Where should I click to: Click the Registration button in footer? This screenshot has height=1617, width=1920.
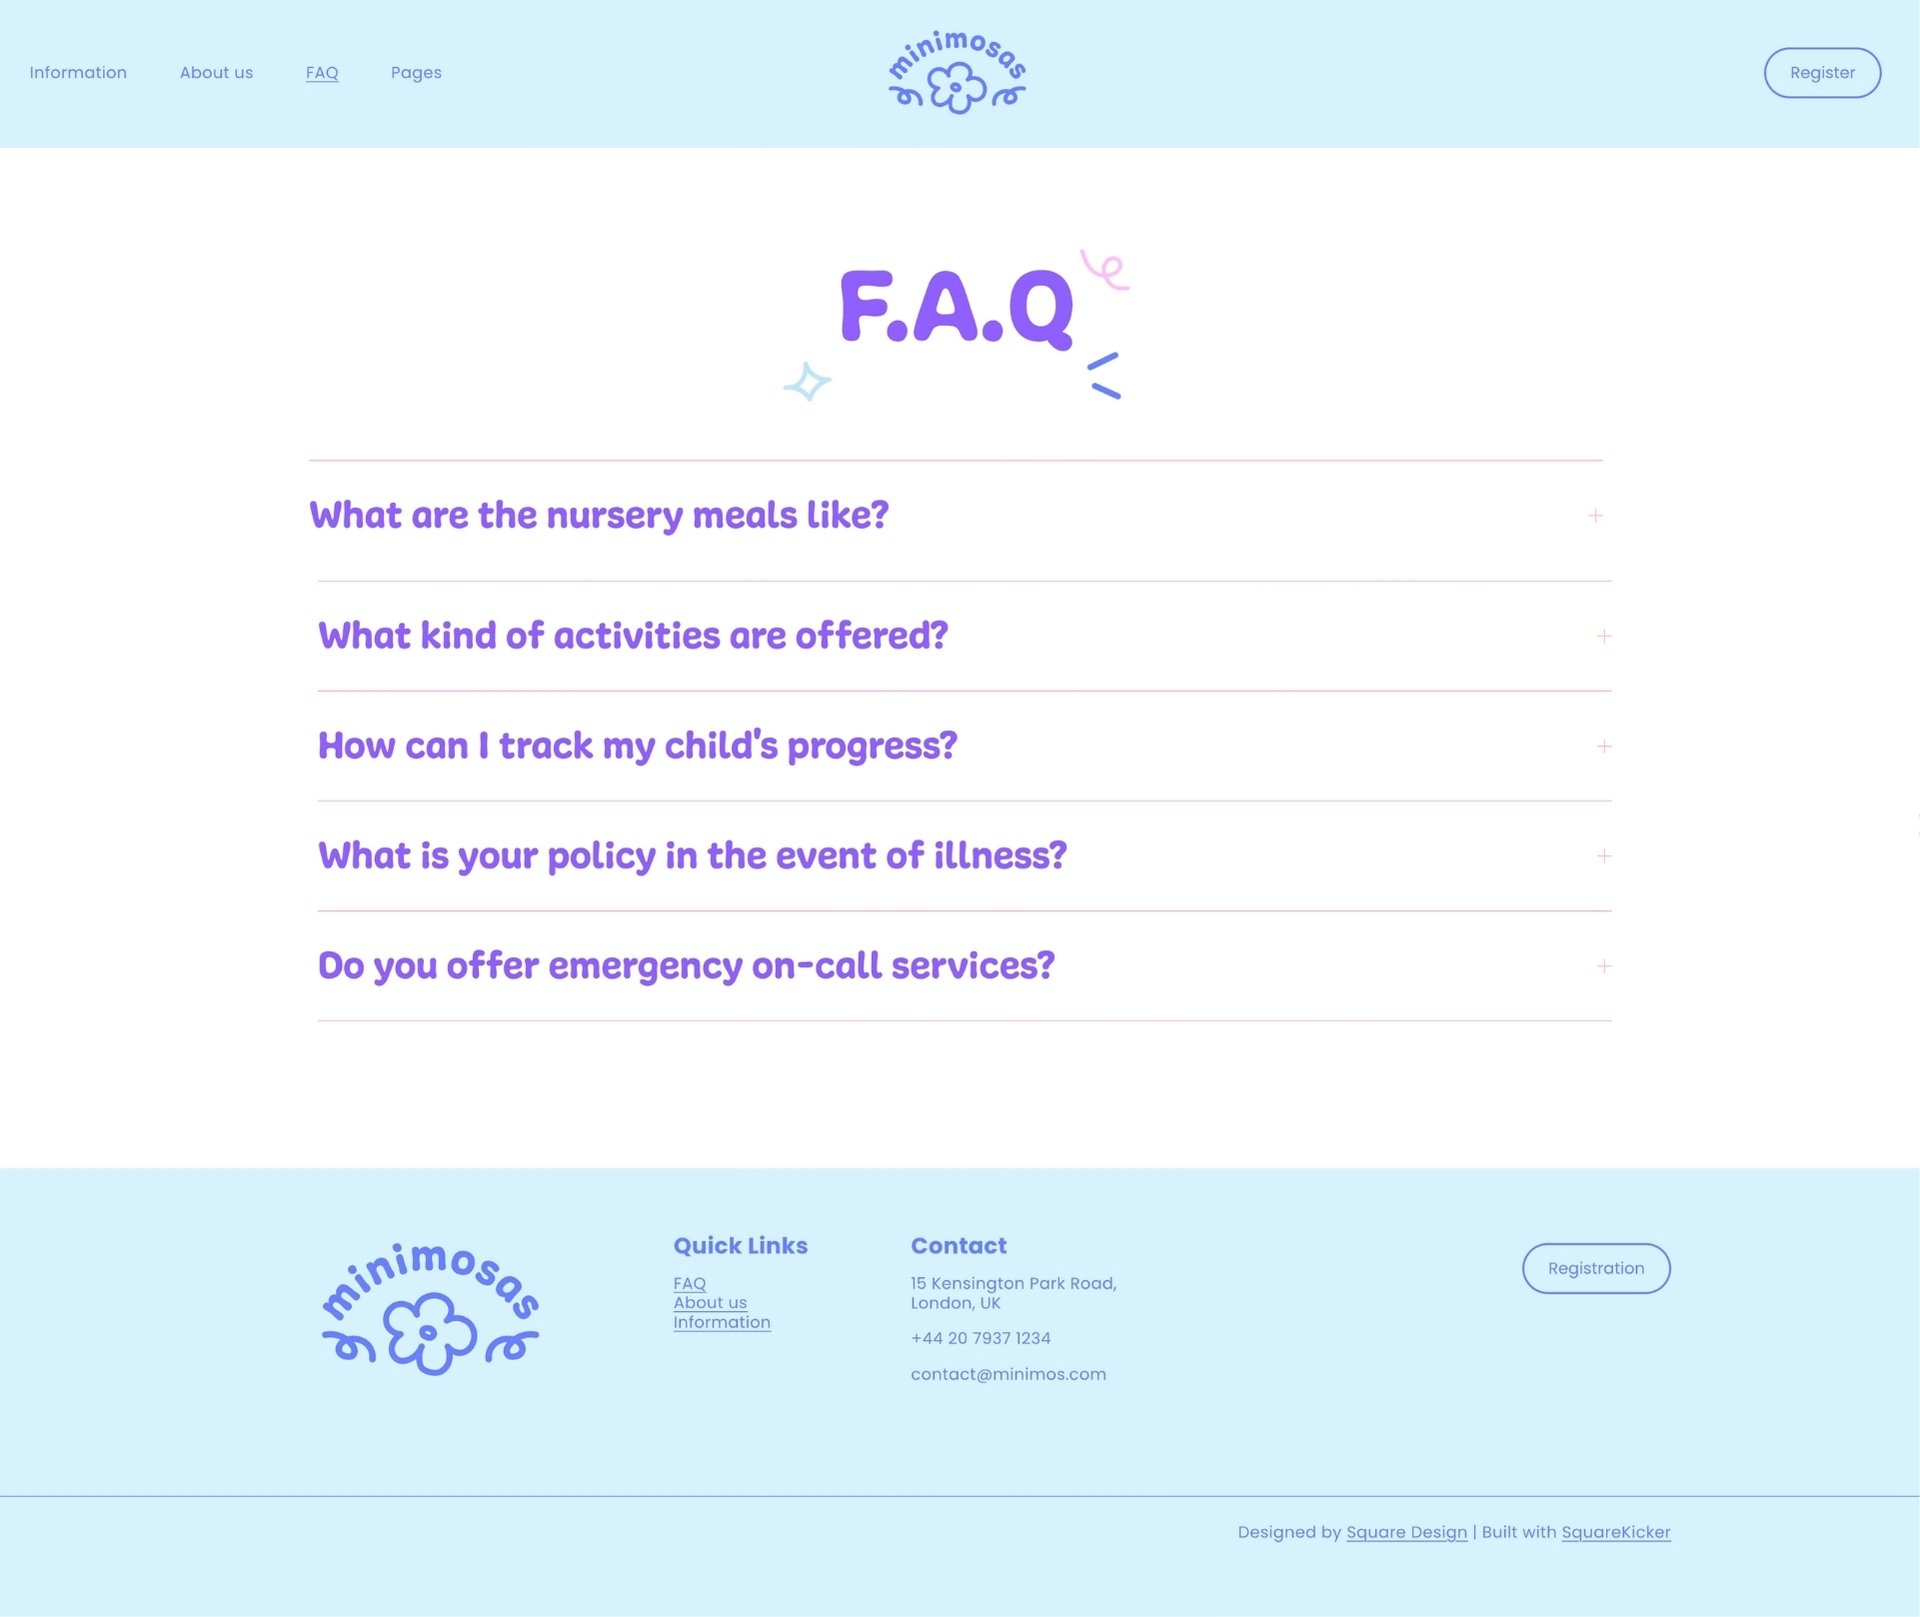tap(1596, 1267)
